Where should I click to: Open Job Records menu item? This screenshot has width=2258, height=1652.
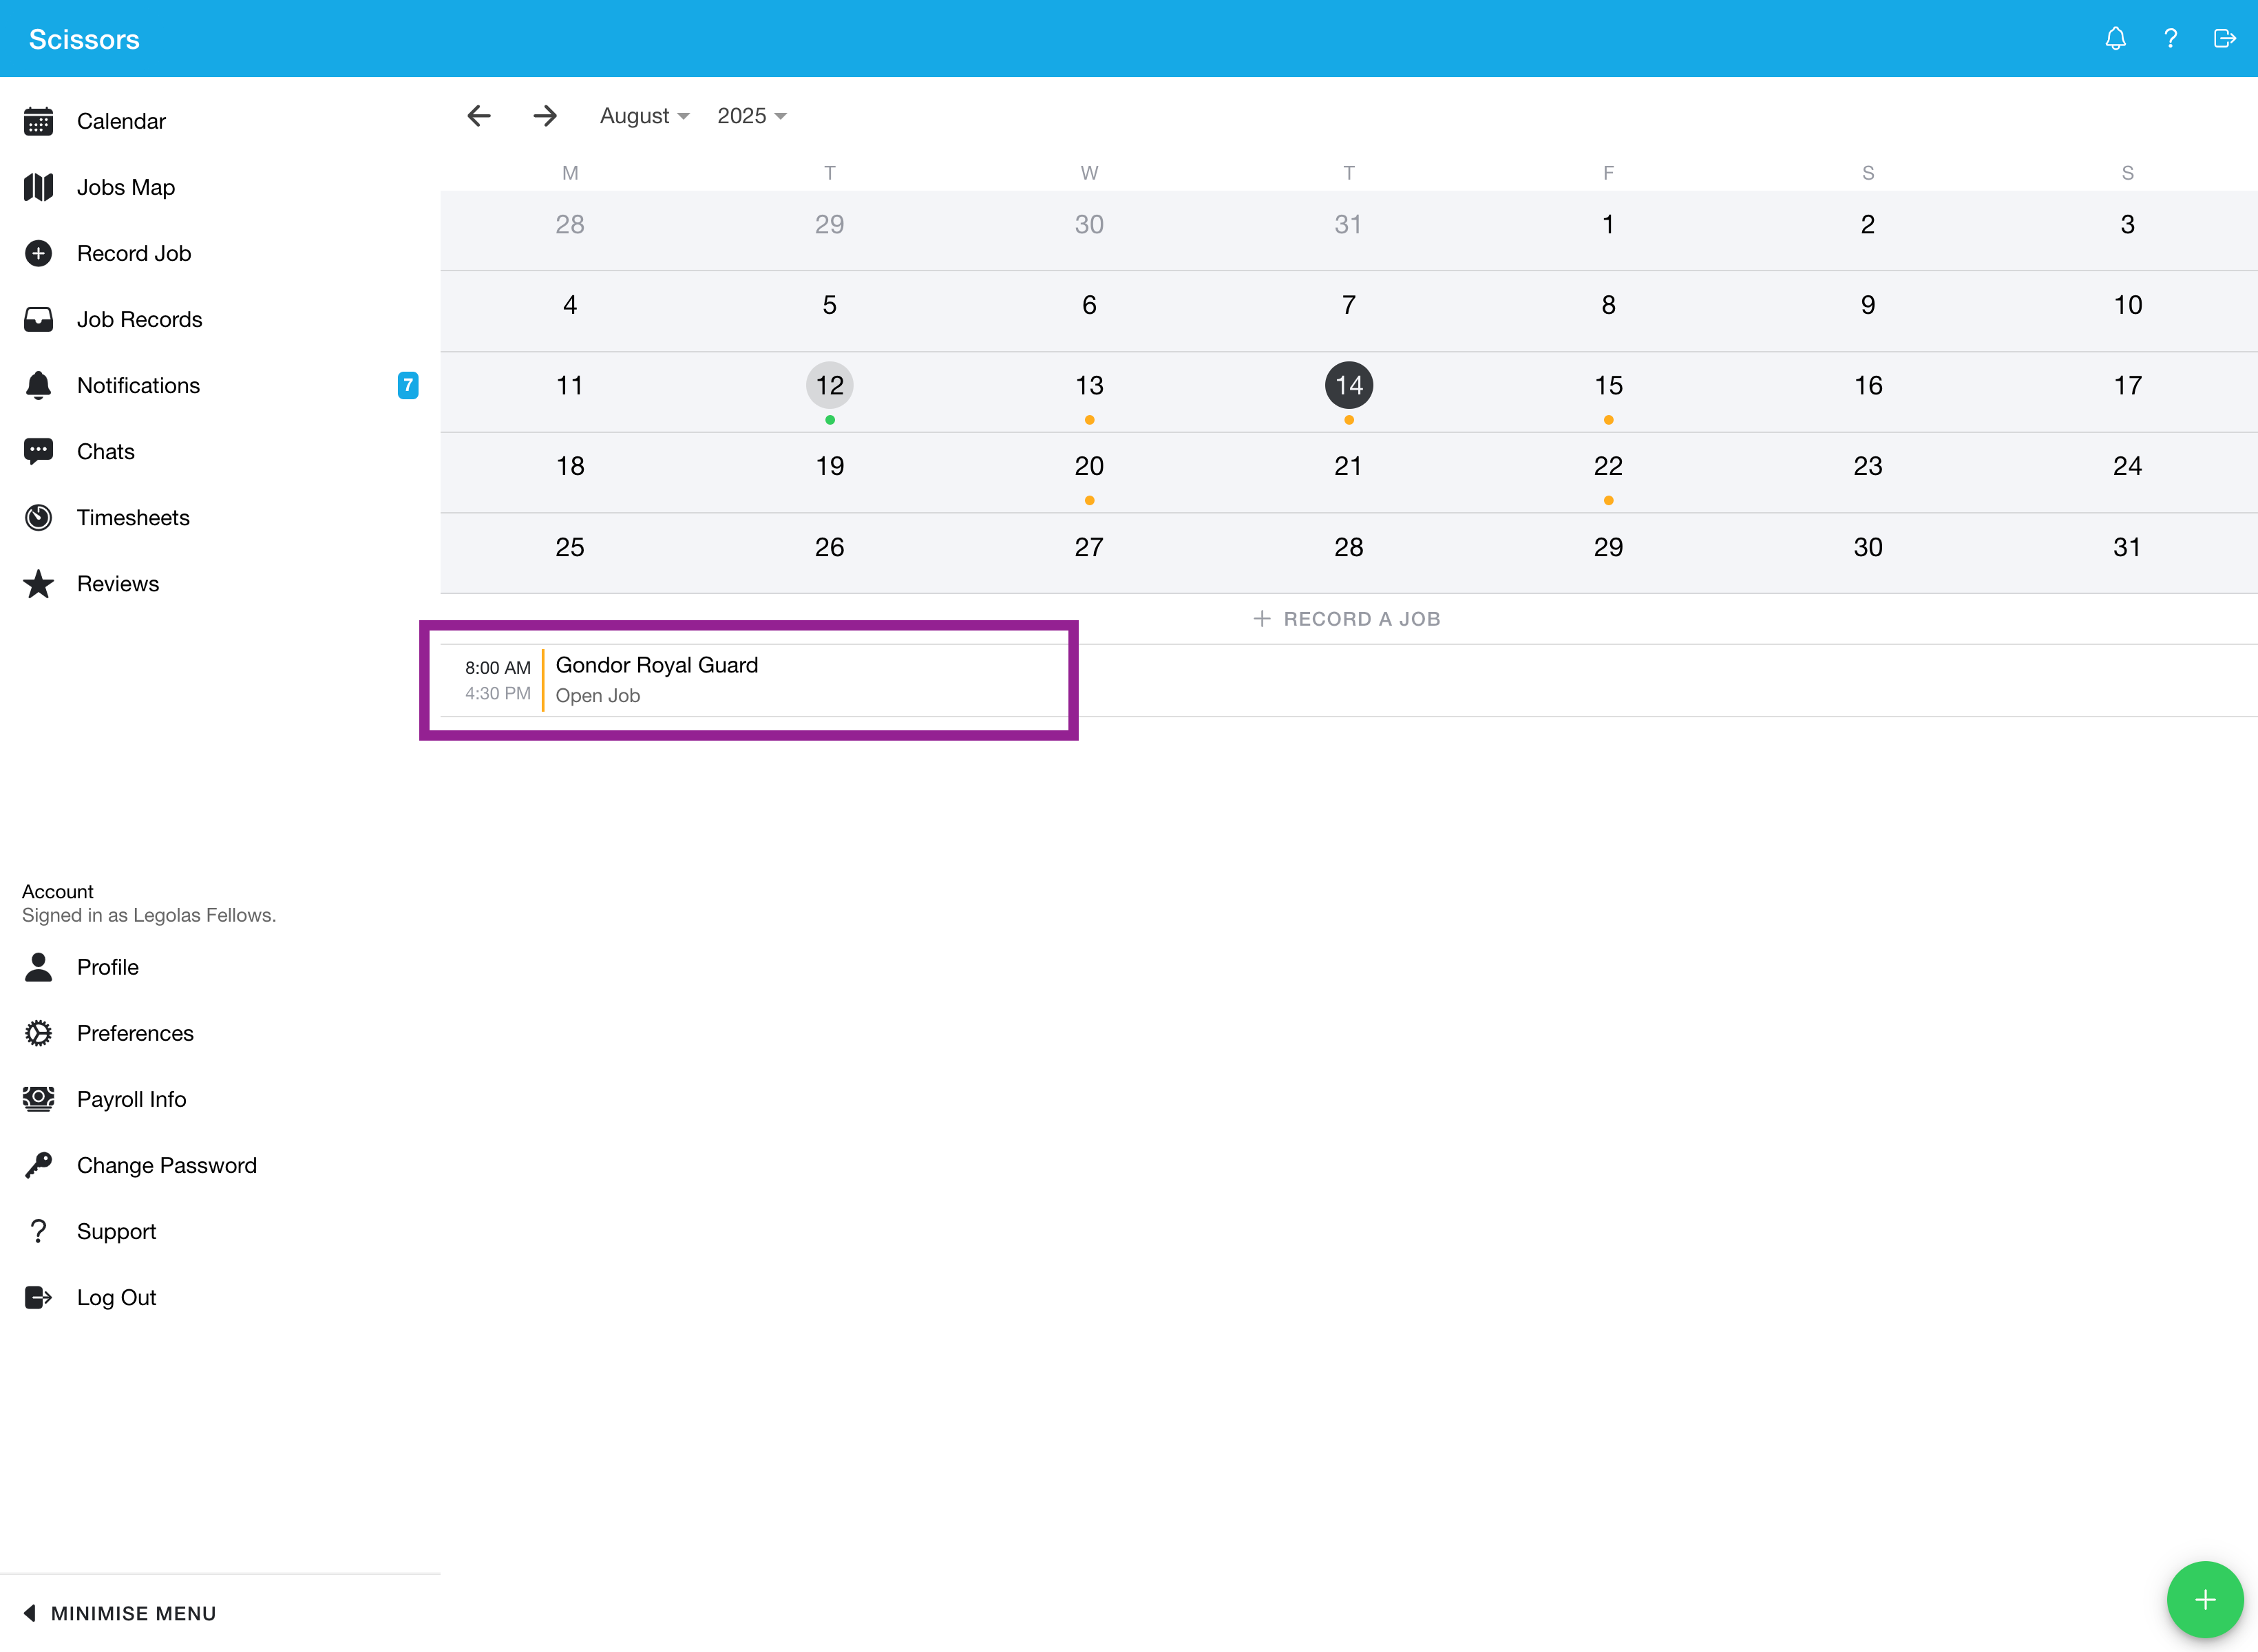[139, 319]
